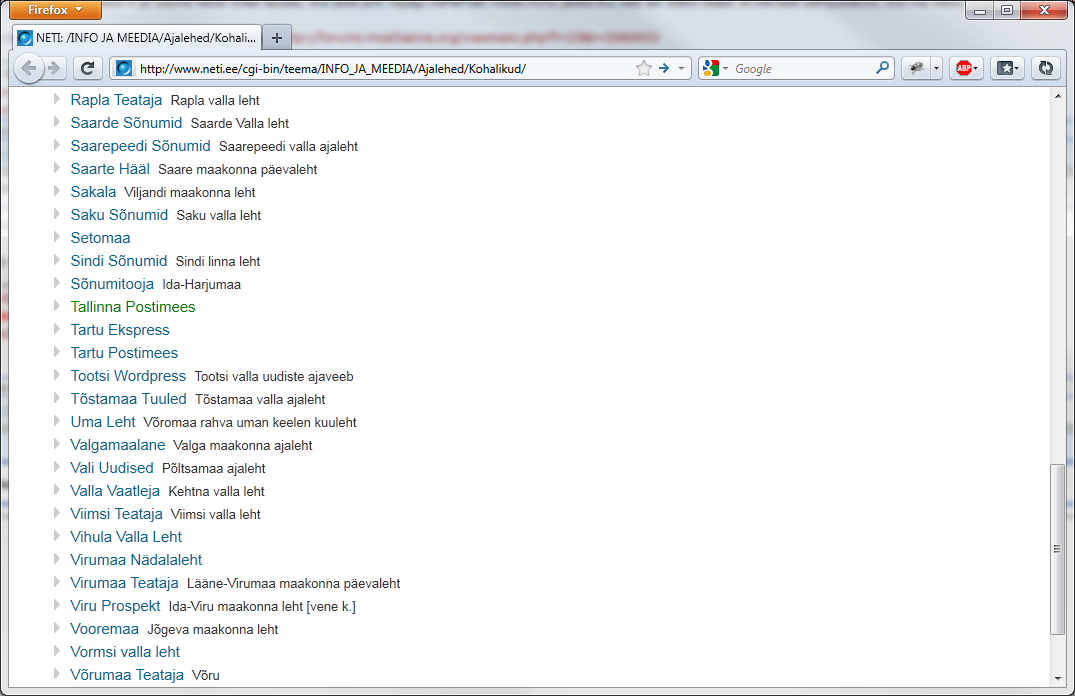Go forward to the next page
This screenshot has height=696, width=1075.
point(54,68)
